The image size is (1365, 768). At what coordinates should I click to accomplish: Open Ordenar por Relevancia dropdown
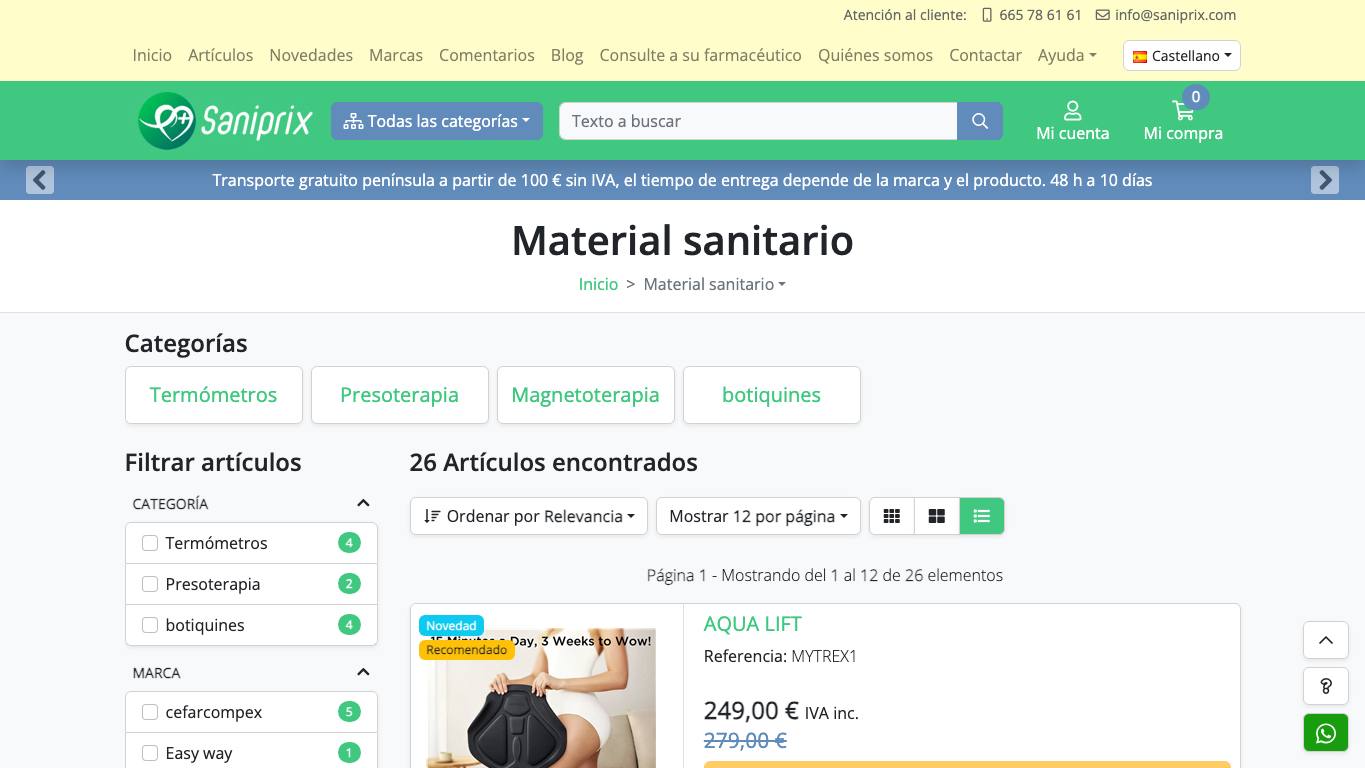tap(529, 516)
